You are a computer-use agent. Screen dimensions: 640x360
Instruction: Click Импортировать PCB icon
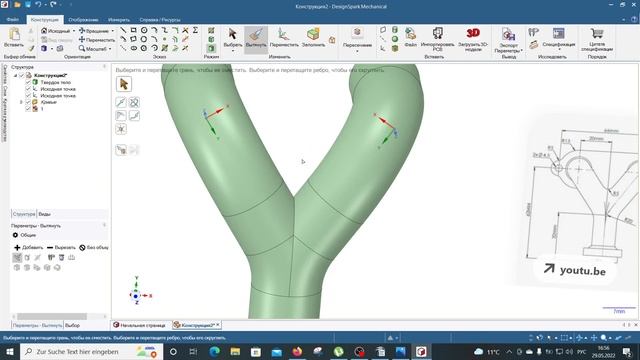pyautogui.click(x=437, y=40)
